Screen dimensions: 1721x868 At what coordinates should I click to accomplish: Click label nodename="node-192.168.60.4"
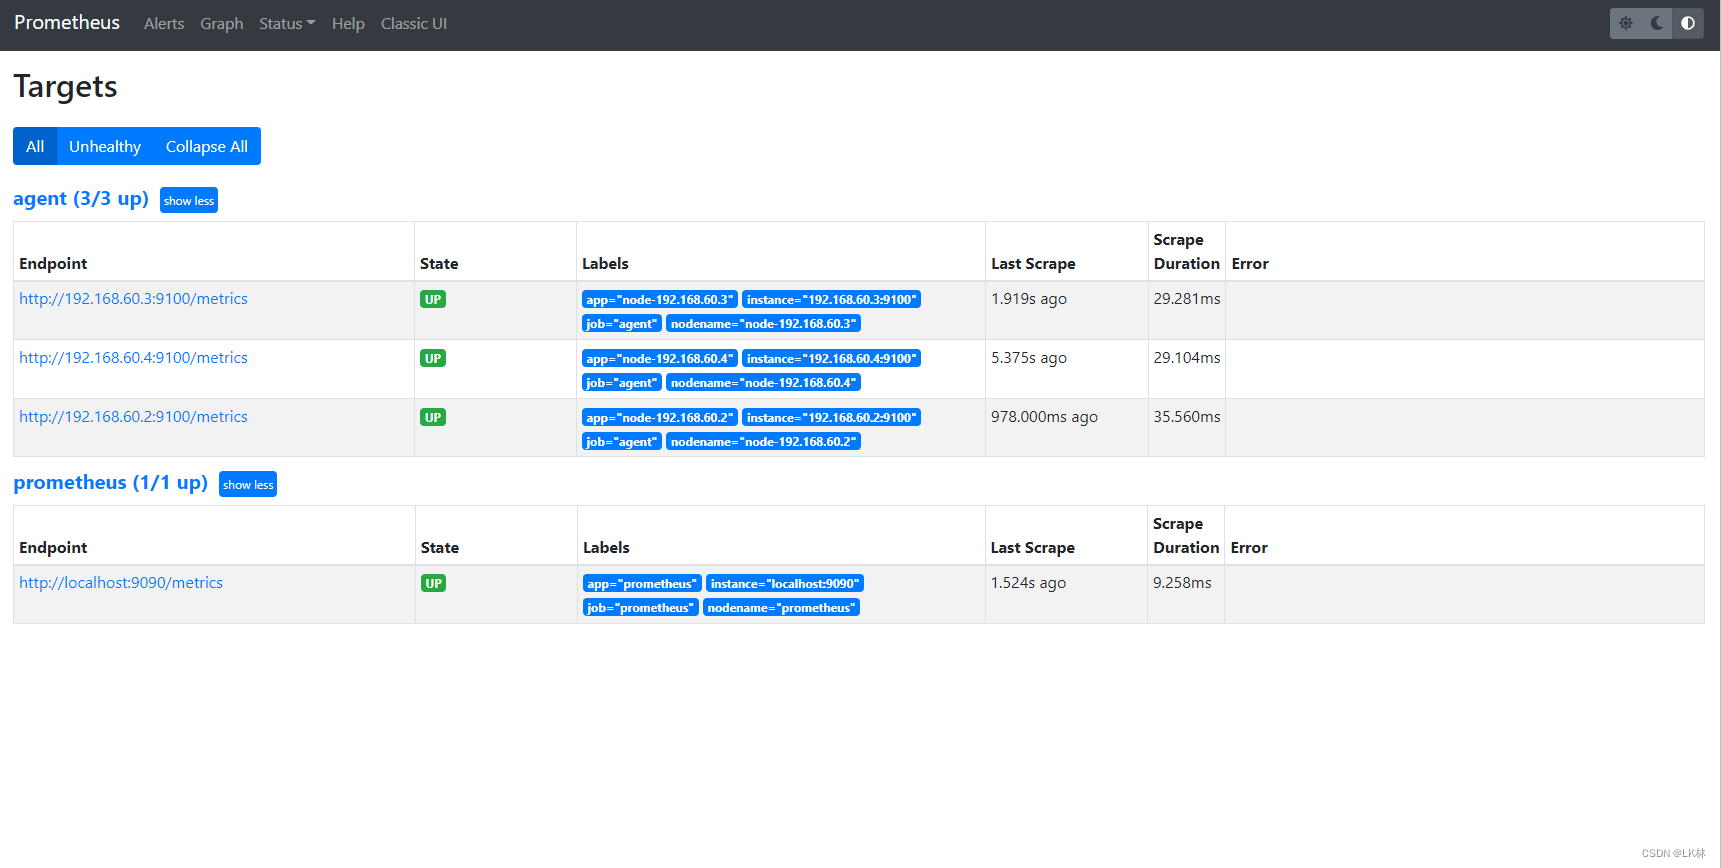[x=763, y=382]
